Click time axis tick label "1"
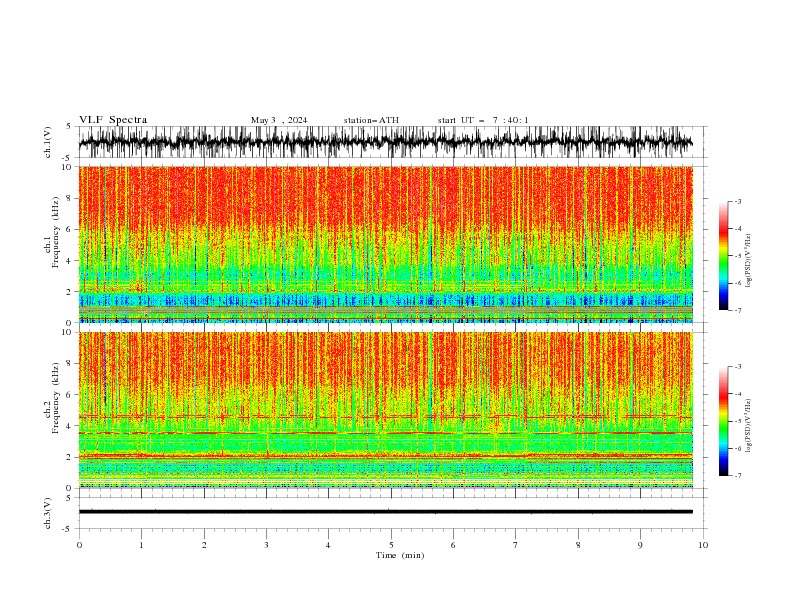The image size is (792, 612). click(x=141, y=545)
